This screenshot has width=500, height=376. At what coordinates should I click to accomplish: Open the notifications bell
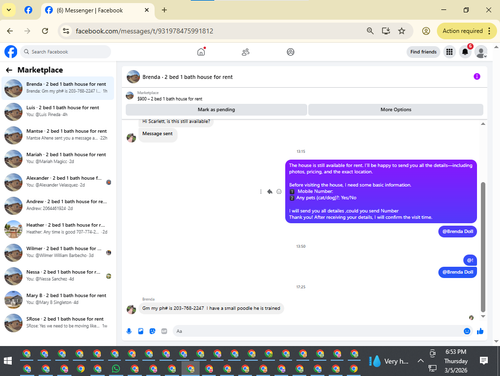click(x=465, y=52)
